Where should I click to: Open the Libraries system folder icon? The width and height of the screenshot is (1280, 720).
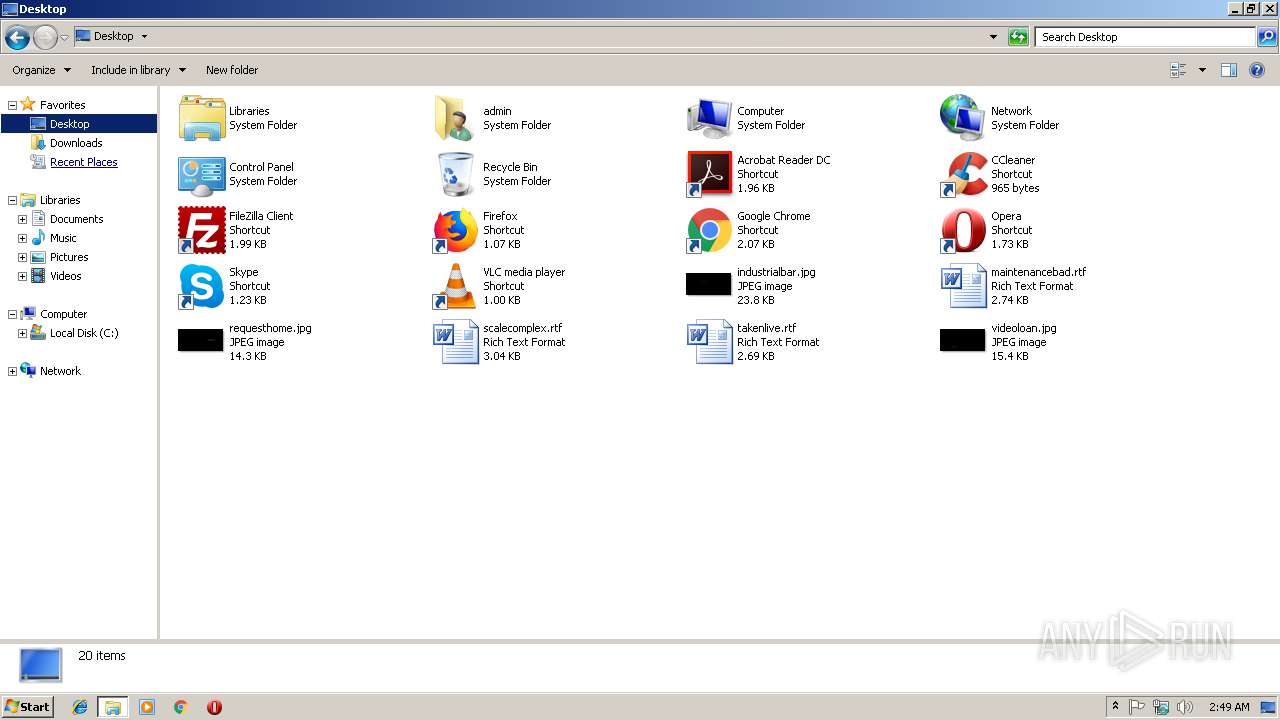[202, 118]
